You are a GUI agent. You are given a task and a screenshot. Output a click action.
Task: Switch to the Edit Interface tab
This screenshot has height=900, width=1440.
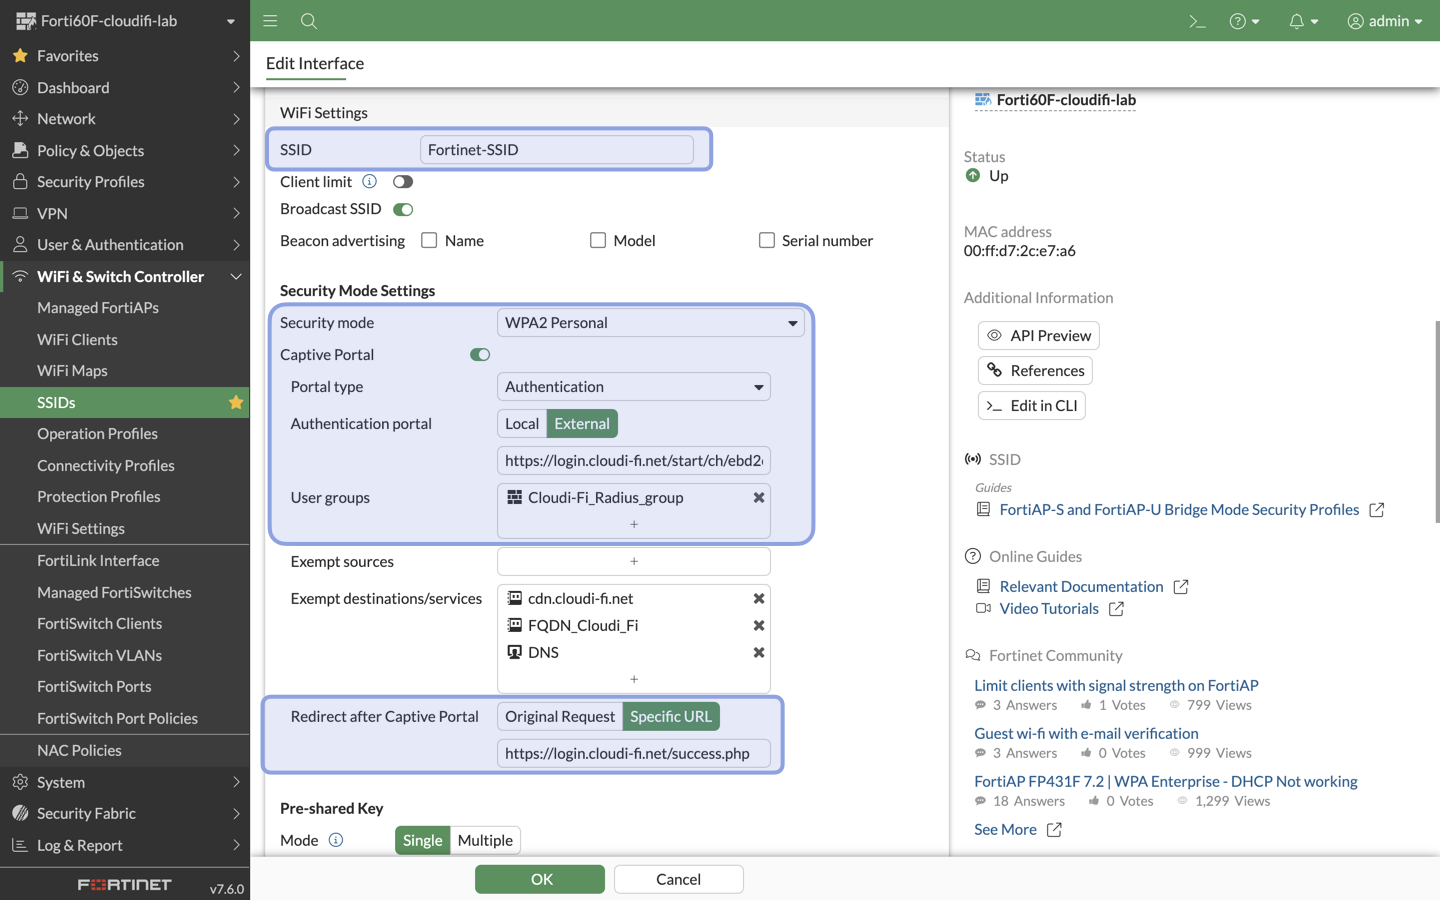coord(313,63)
